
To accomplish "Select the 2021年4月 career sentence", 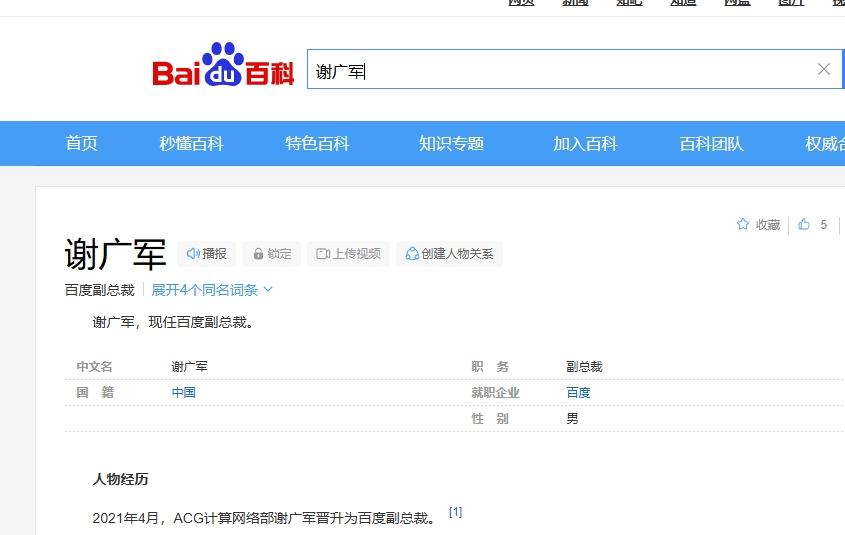I will click(x=264, y=518).
